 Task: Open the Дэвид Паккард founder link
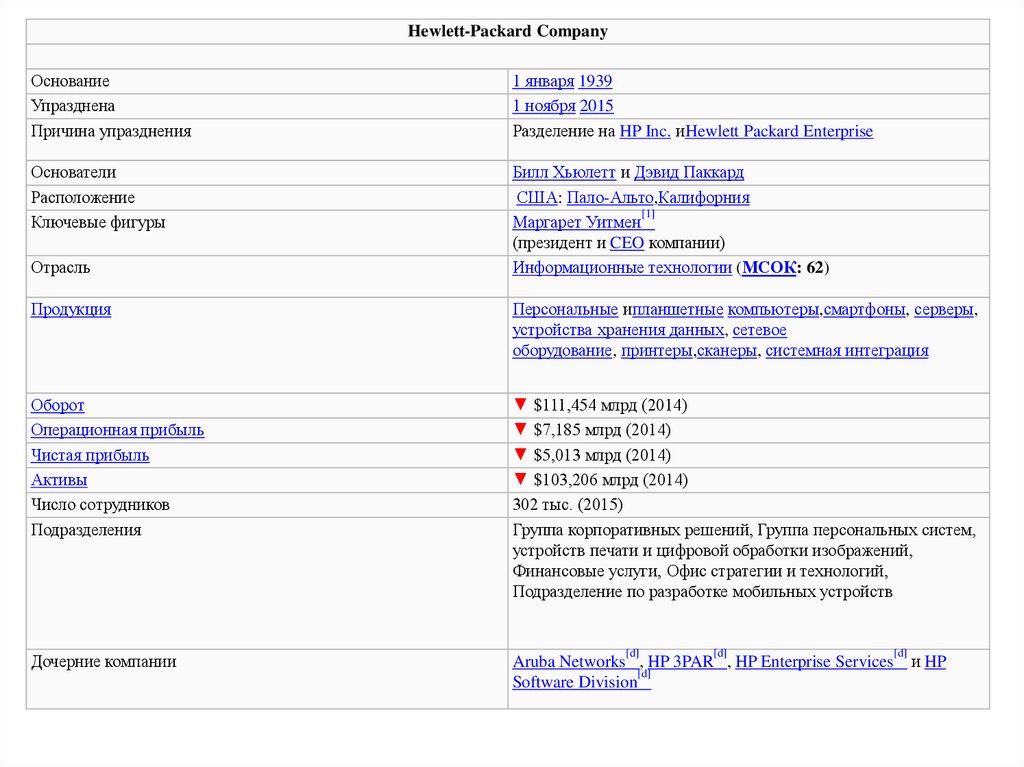(x=688, y=172)
